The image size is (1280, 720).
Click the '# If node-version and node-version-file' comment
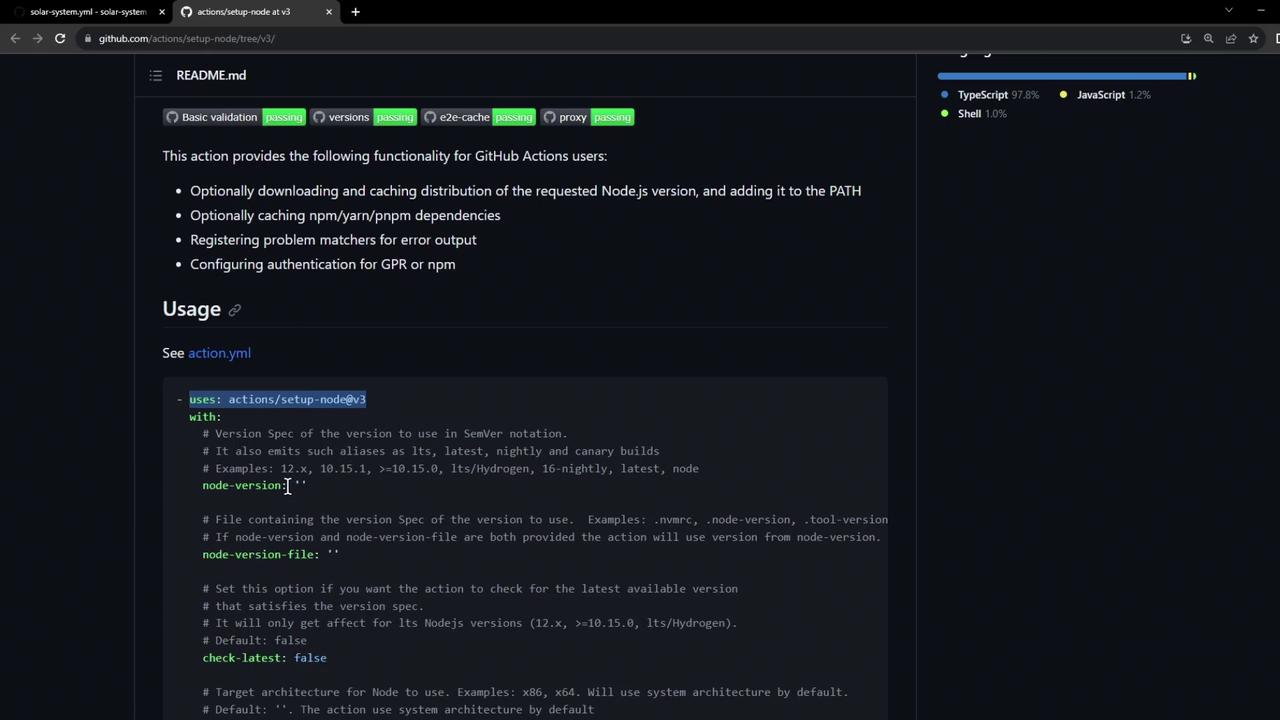542,537
